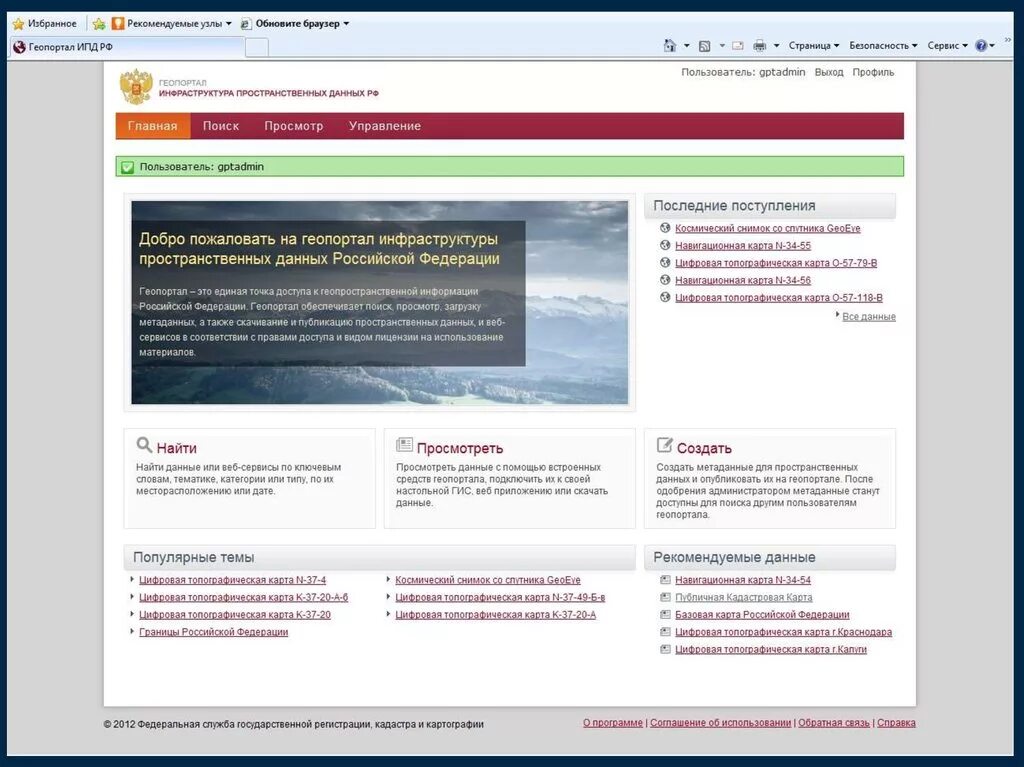Click document icon beside Навигационная карта N-34-54
Image resolution: width=1024 pixels, height=767 pixels.
(x=665, y=579)
